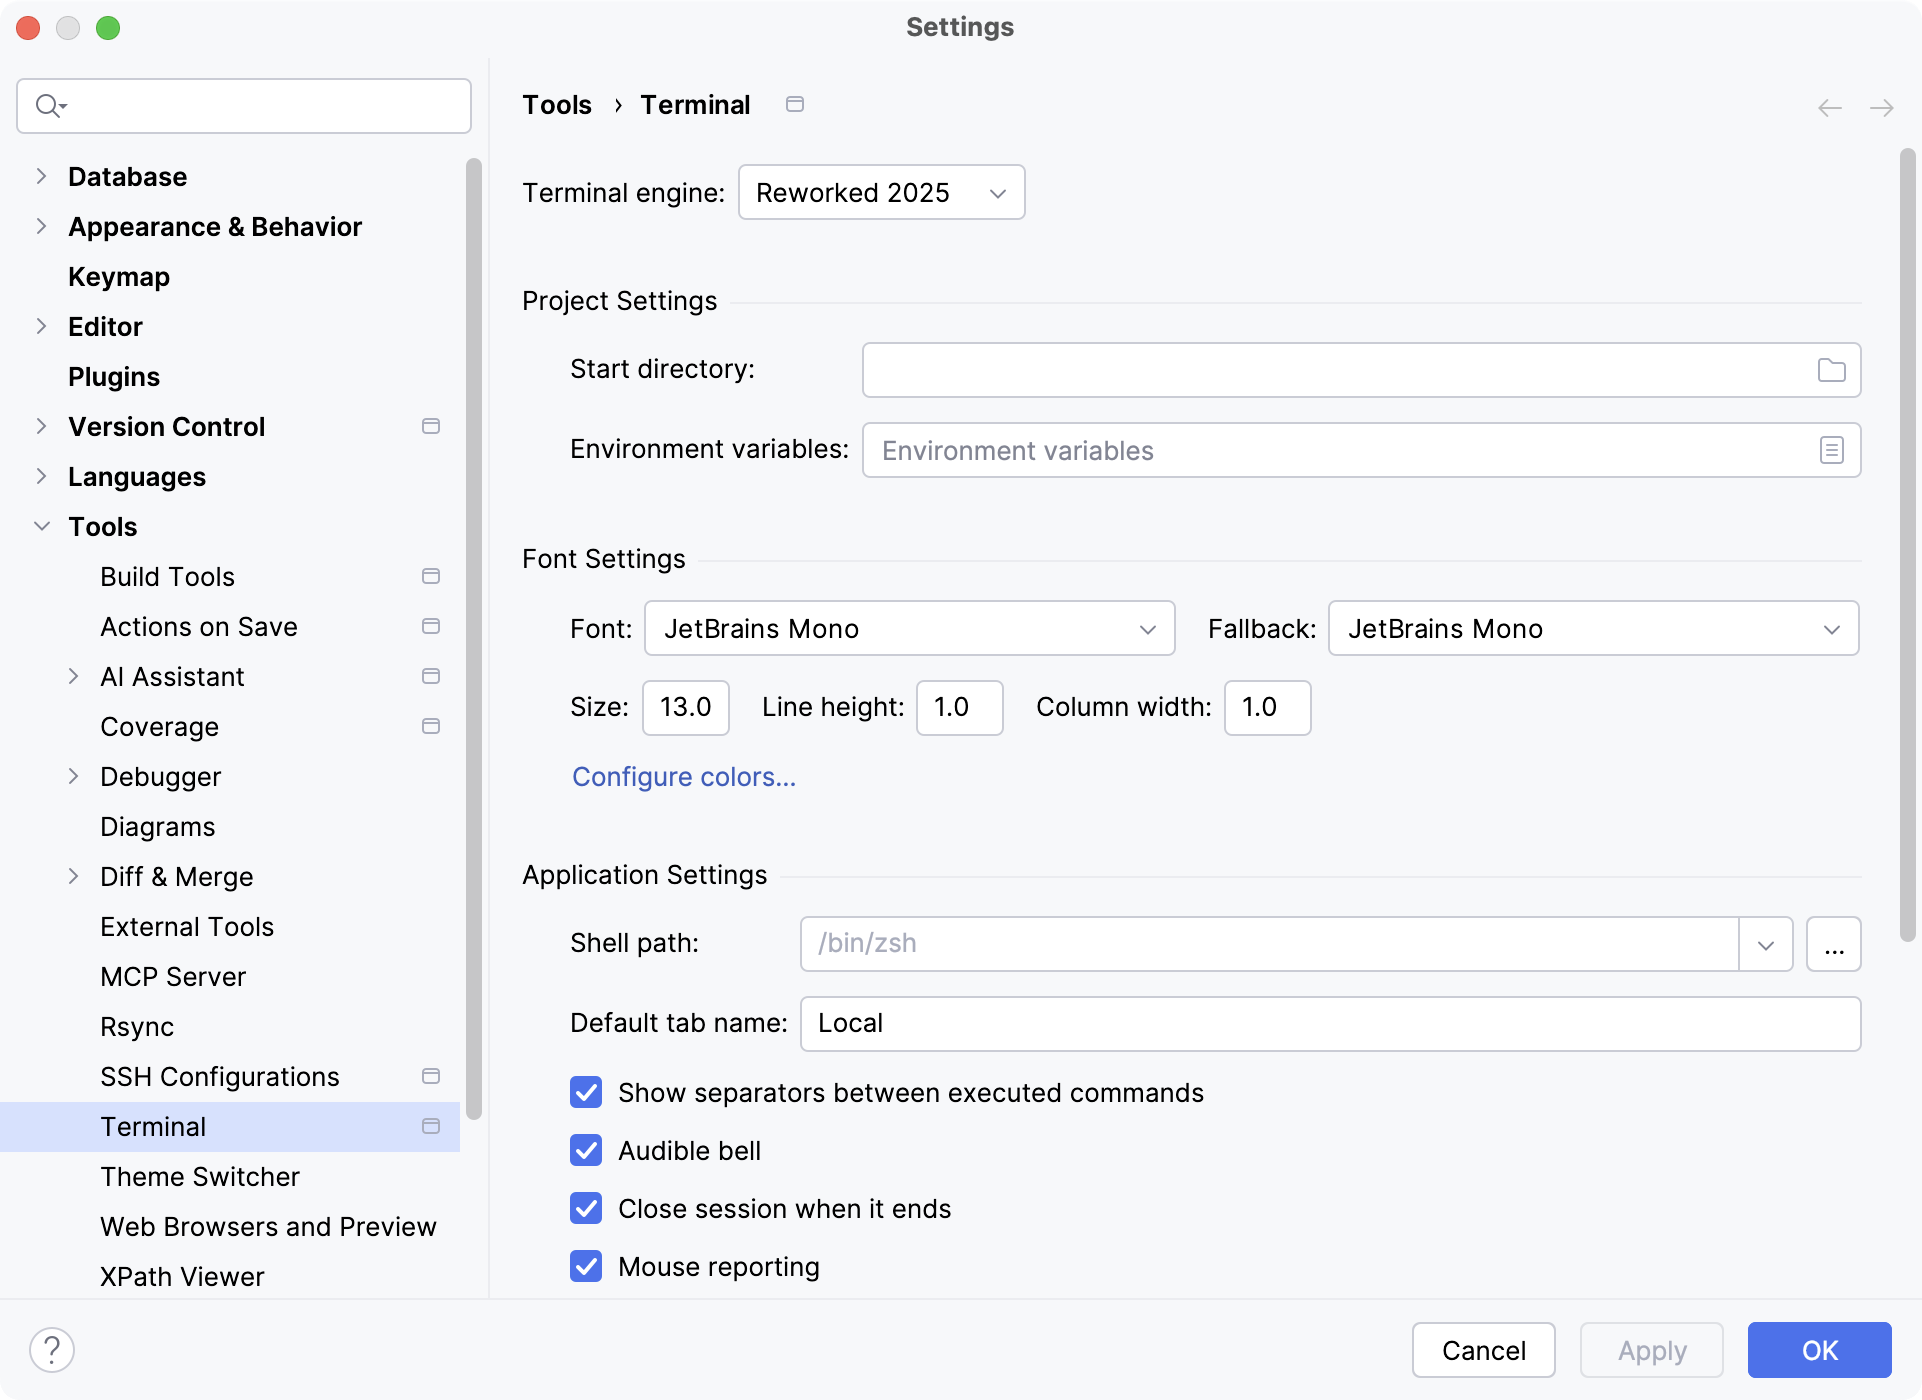Click the reset icon beside Terminal breadcrumb

796,103
